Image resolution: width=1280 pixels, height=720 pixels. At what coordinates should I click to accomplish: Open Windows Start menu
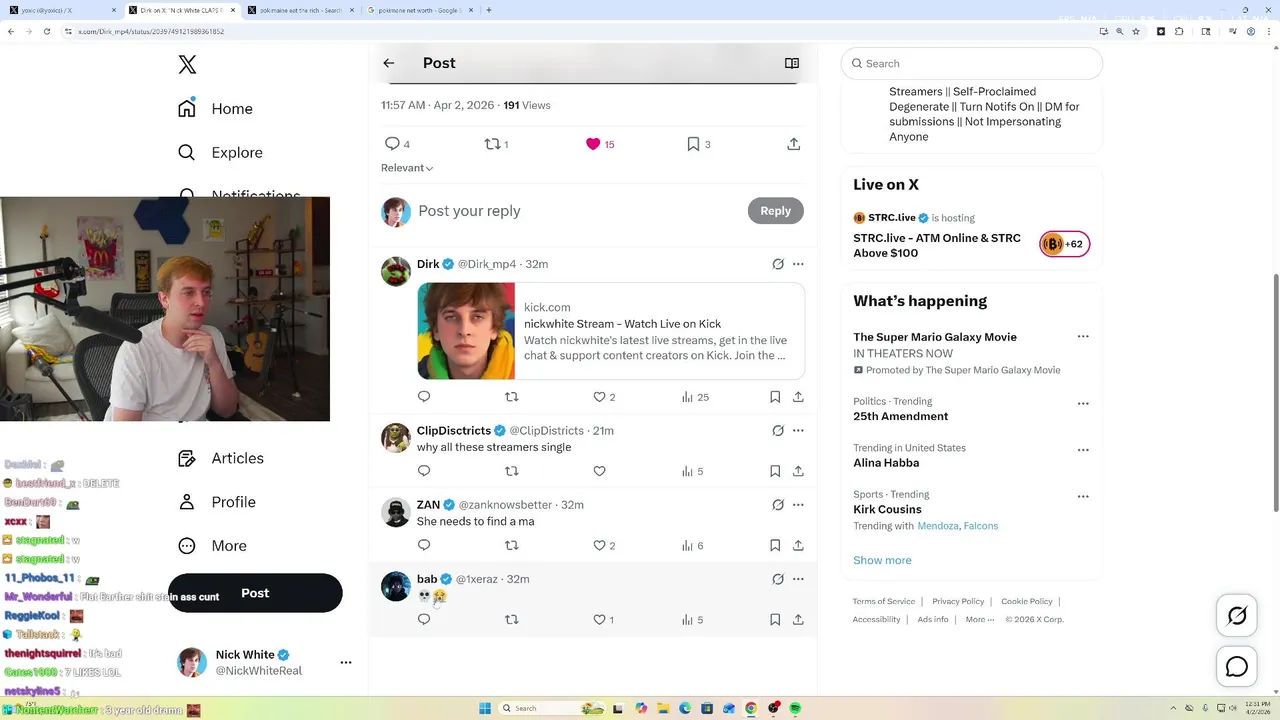point(485,708)
